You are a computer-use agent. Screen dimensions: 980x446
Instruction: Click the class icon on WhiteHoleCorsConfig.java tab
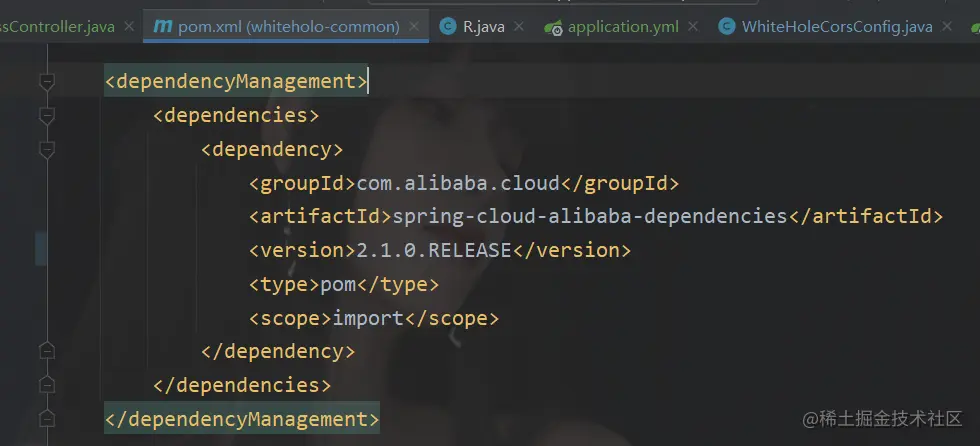tap(726, 27)
